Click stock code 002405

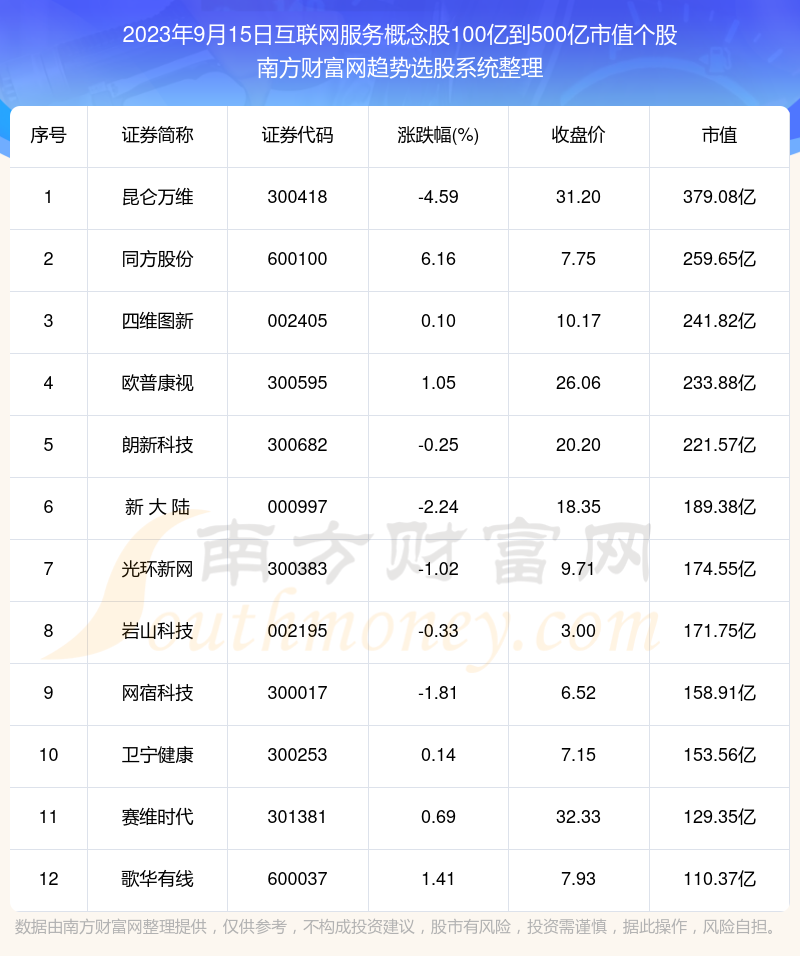click(298, 321)
